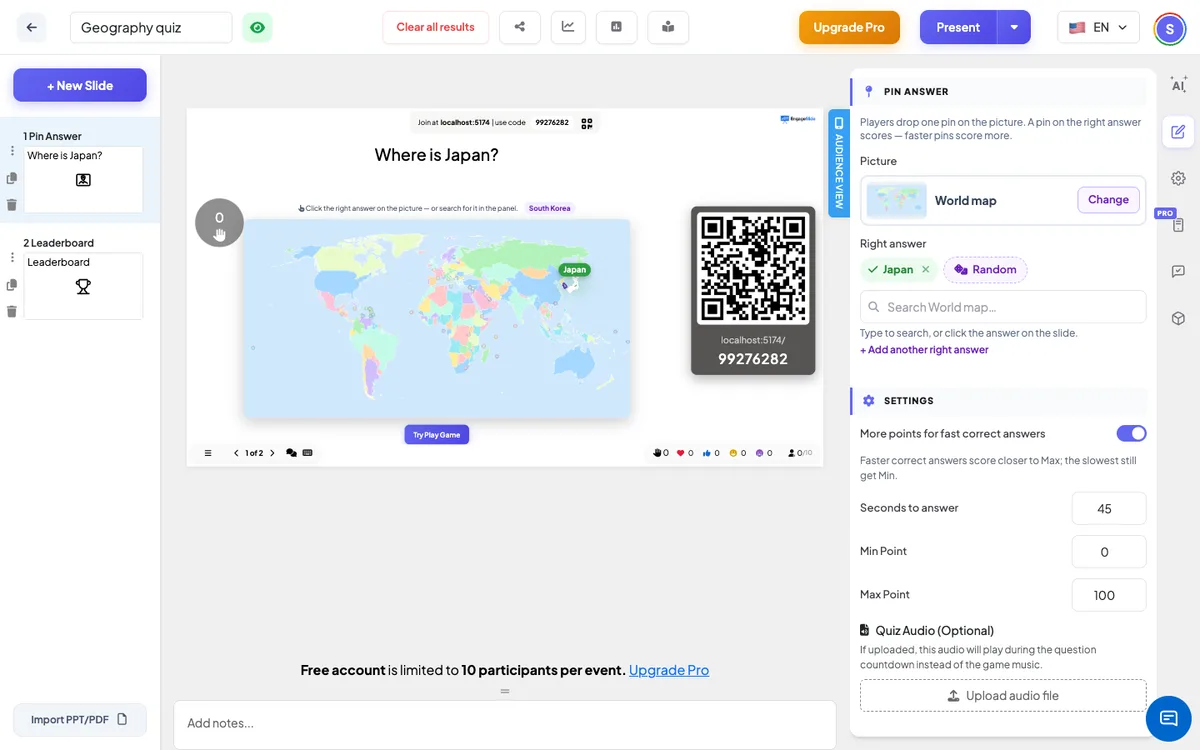
Task: Click Clear all results
Action: [435, 27]
